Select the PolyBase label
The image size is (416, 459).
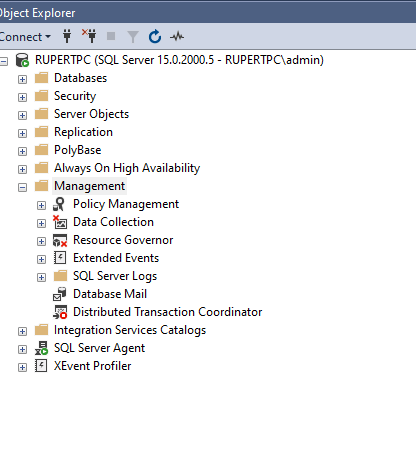(x=77, y=150)
